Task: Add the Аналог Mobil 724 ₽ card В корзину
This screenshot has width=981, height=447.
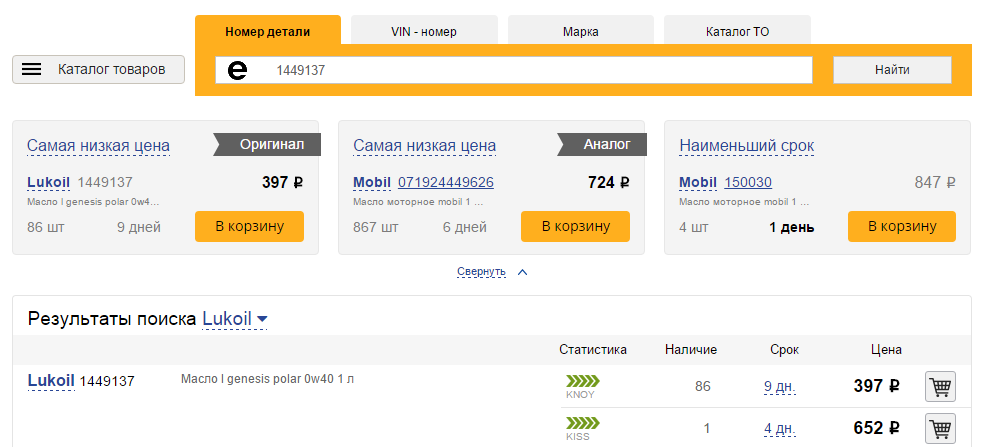Action: [x=576, y=227]
